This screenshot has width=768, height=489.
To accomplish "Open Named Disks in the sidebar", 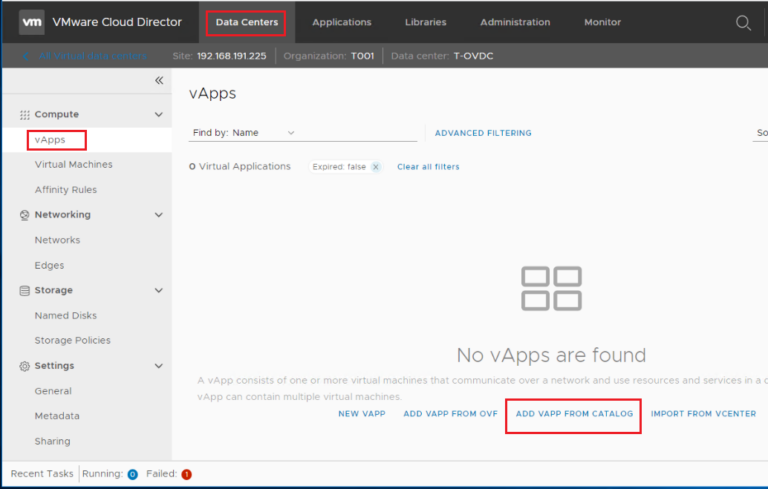I will 66,316.
